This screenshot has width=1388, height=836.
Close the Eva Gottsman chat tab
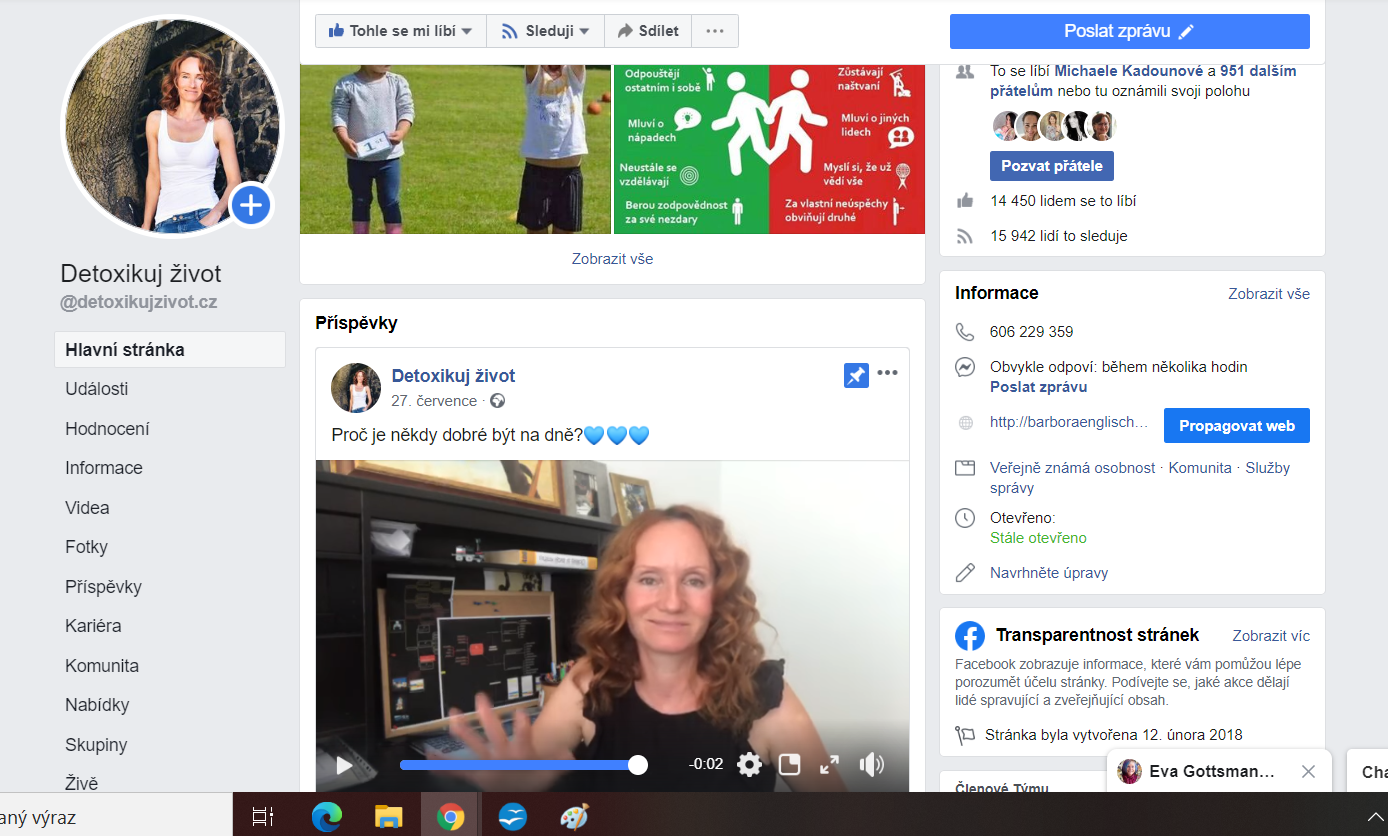(x=1308, y=772)
